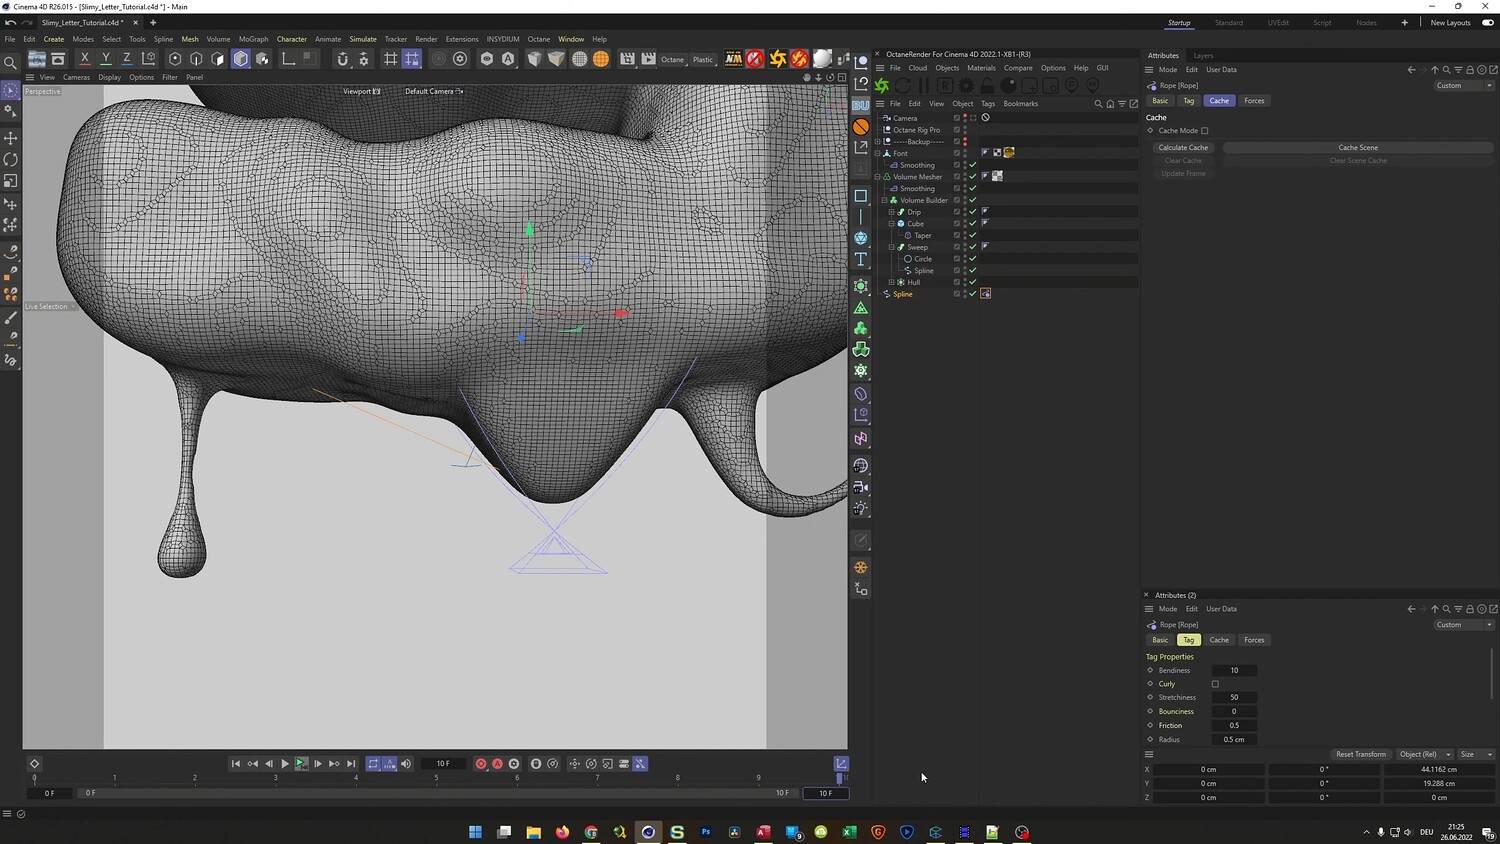Disable the Hull object's green checkmark

(x=973, y=282)
